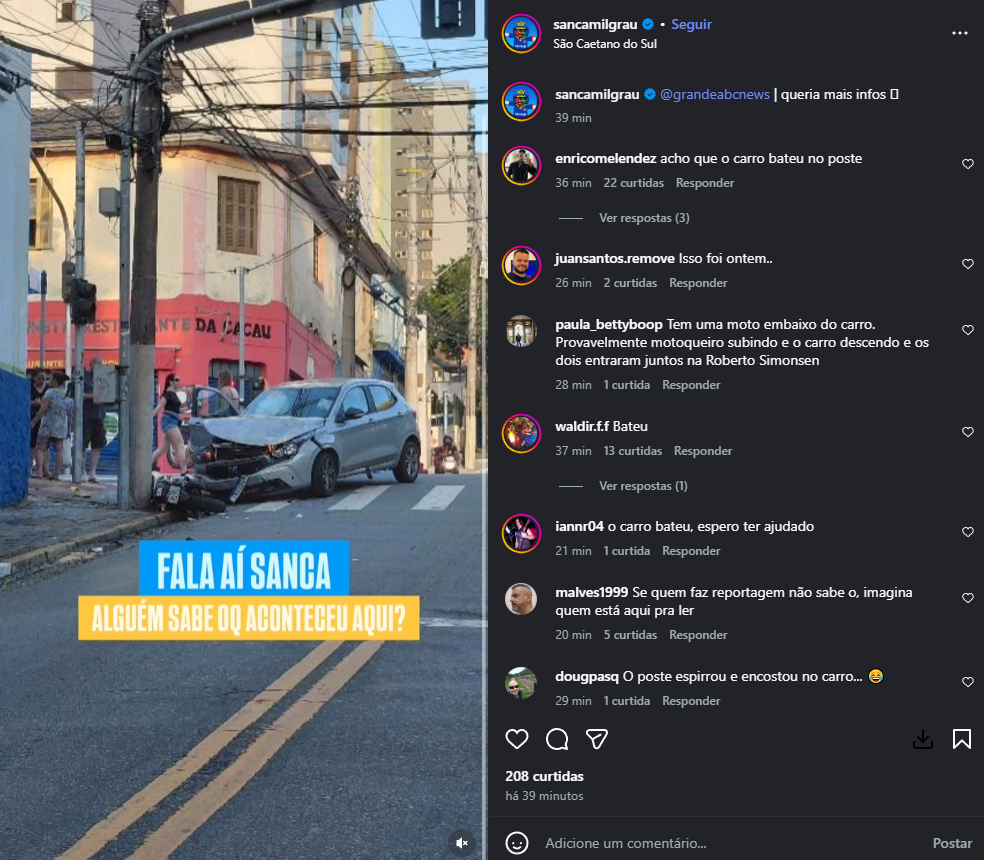Open emoji picker in comment field
Viewport: 984px width, 860px height.
tap(516, 843)
